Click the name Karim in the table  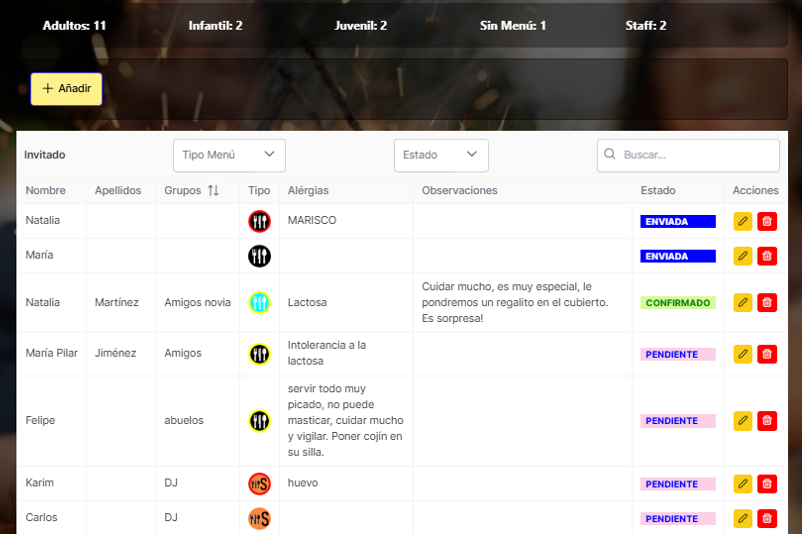(x=39, y=482)
